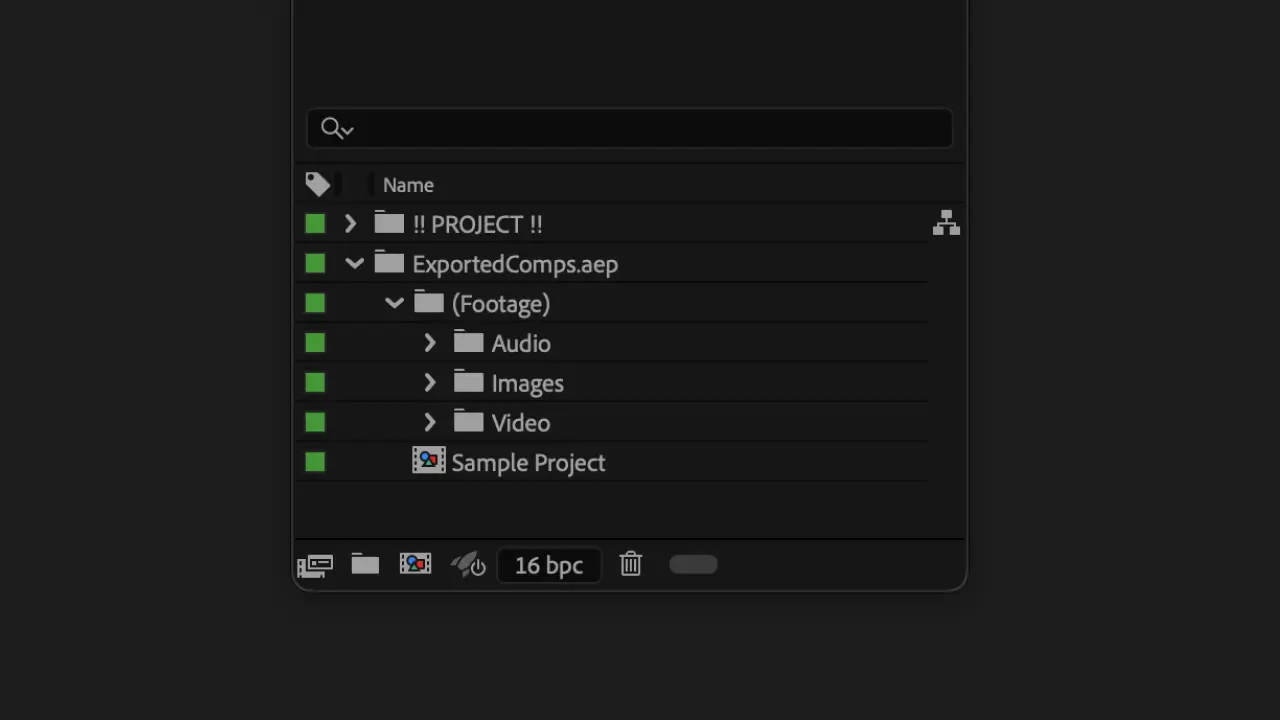This screenshot has width=1280, height=720.
Task: Toggle the green label for Audio folder
Action: [x=315, y=343]
